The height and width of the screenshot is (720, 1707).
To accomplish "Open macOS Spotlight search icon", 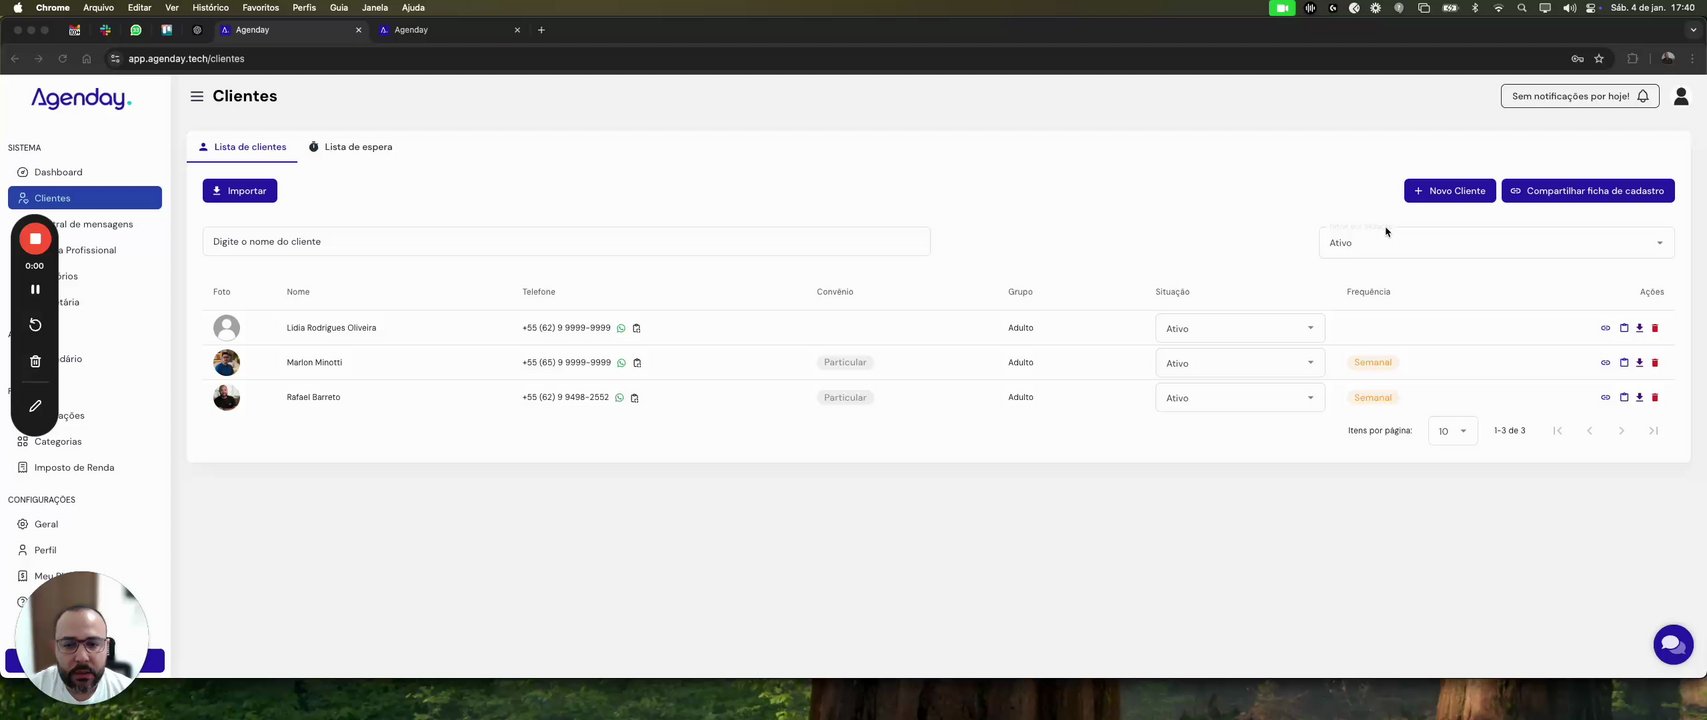I will (x=1522, y=8).
